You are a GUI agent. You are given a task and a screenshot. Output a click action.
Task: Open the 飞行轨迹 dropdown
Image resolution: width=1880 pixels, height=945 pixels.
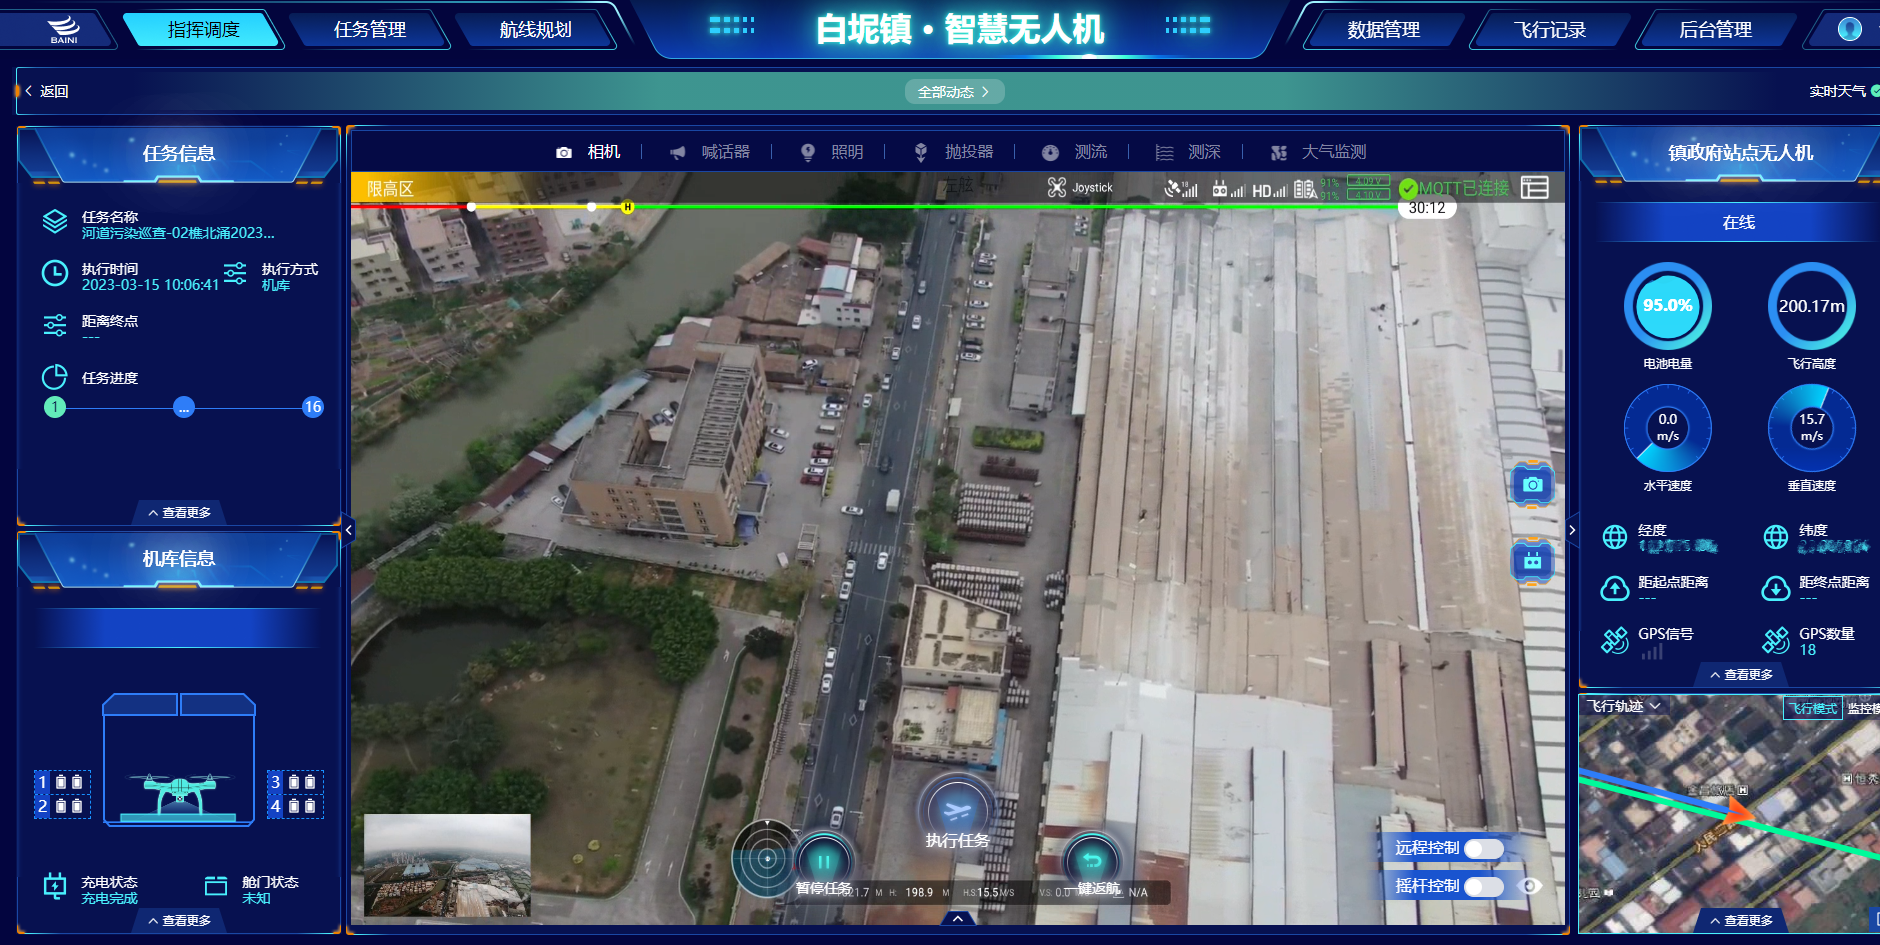1625,706
